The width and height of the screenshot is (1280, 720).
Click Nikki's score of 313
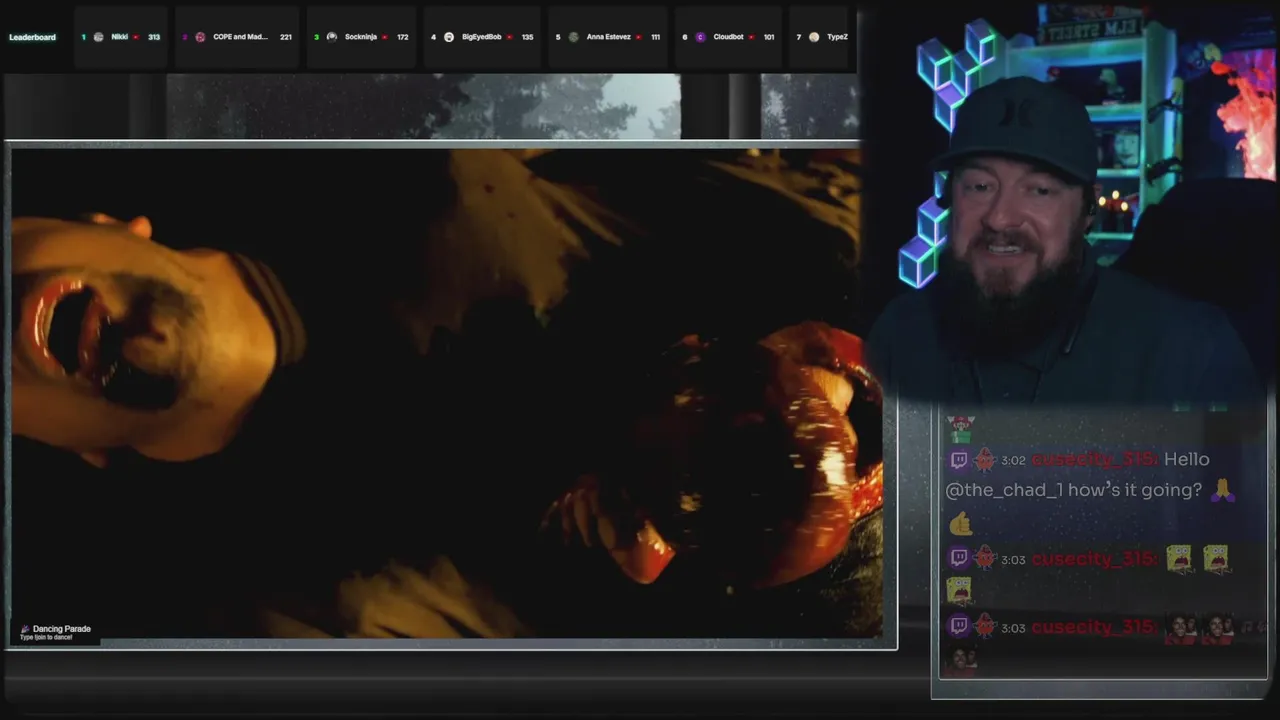pos(154,37)
